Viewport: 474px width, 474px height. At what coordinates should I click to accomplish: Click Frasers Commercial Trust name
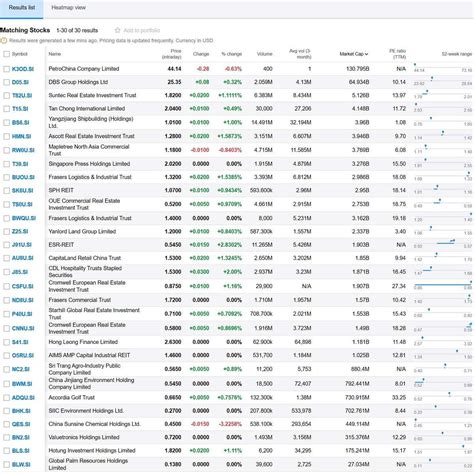click(80, 300)
